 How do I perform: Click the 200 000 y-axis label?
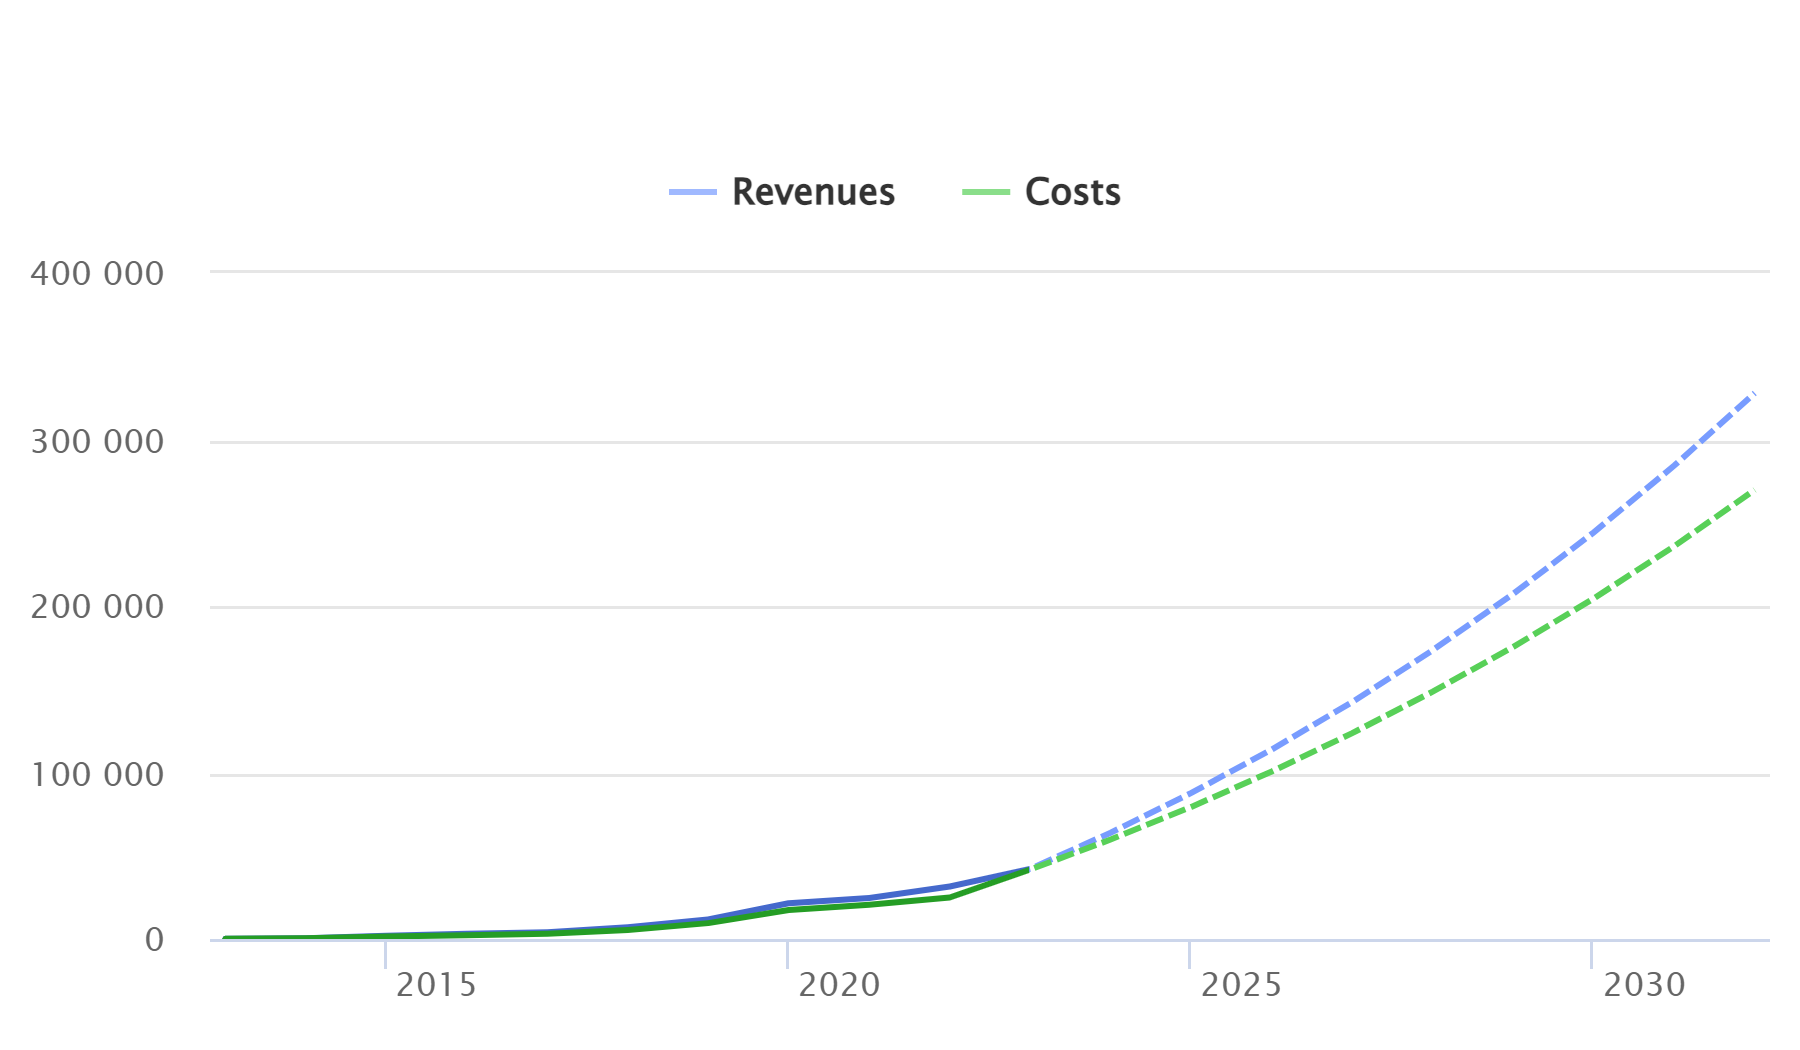pyautogui.click(x=97, y=606)
